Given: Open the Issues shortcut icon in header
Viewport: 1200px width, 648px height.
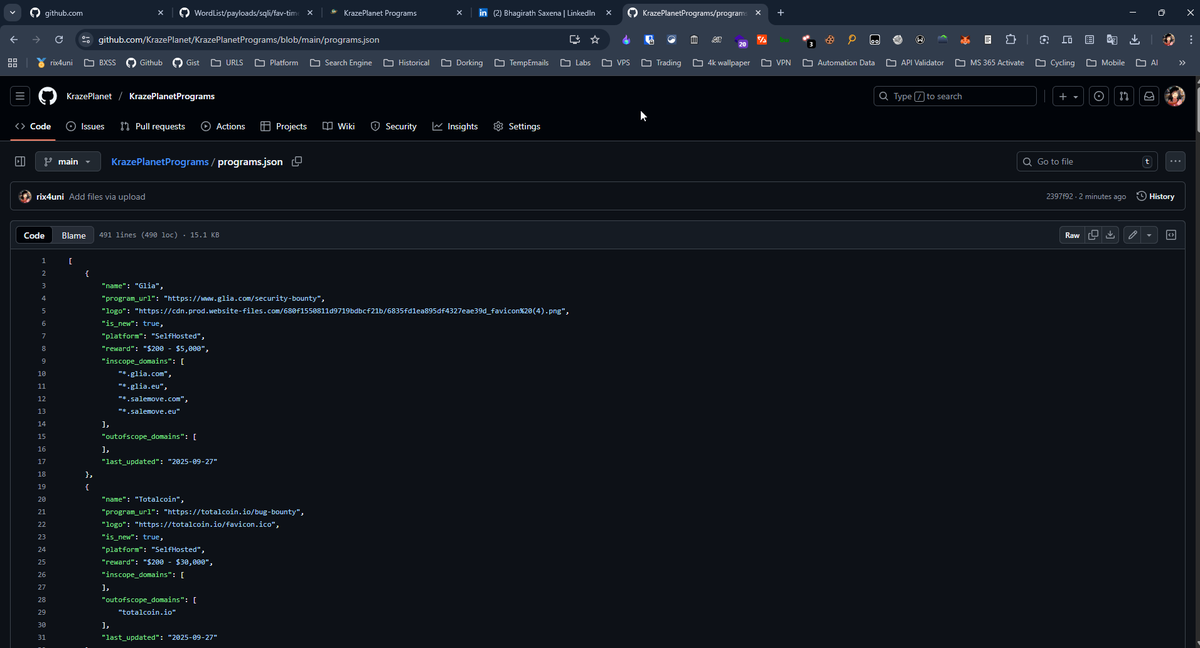Looking at the screenshot, I should 1099,96.
